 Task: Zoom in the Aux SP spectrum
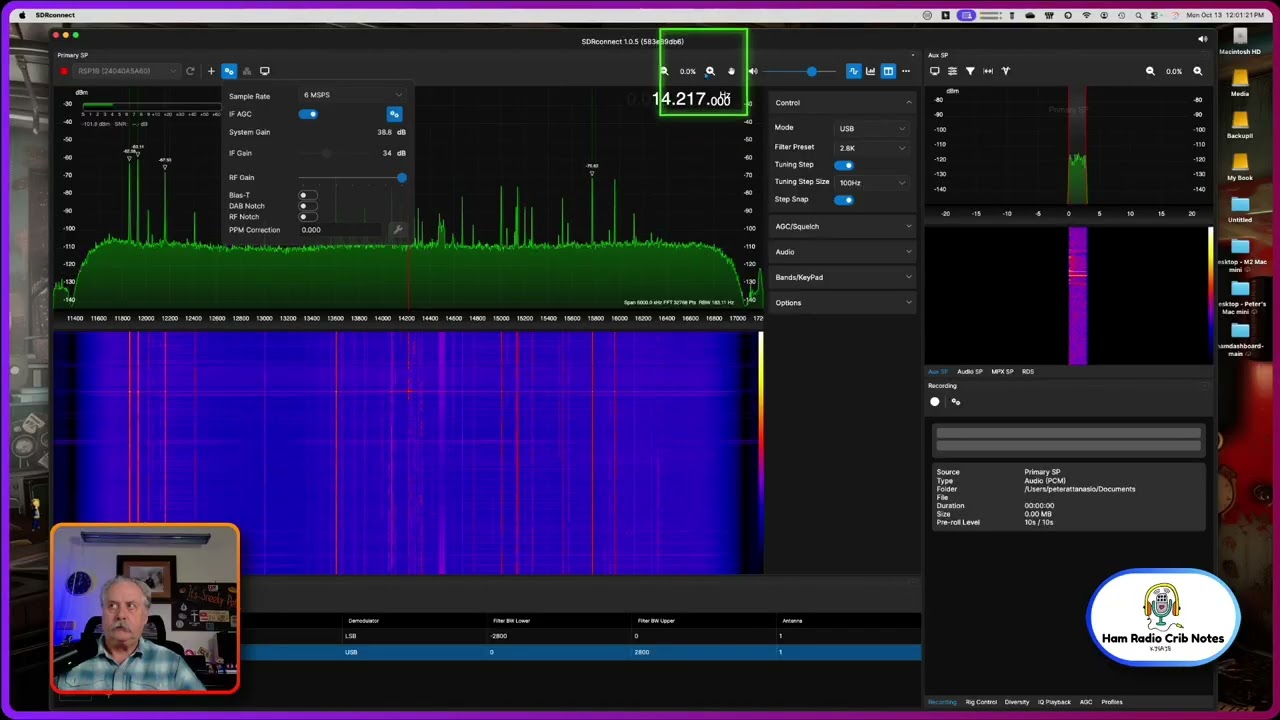click(x=1197, y=71)
